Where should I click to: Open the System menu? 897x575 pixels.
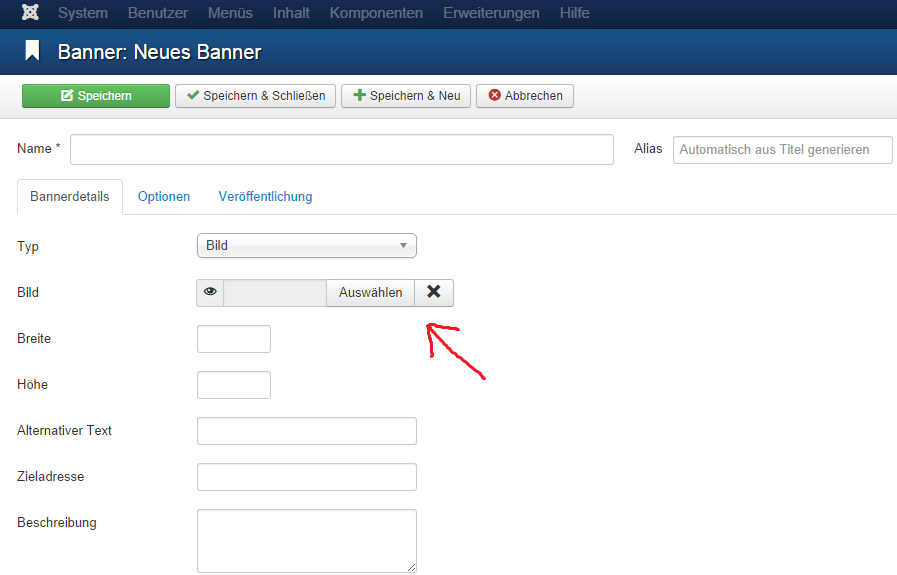[83, 13]
